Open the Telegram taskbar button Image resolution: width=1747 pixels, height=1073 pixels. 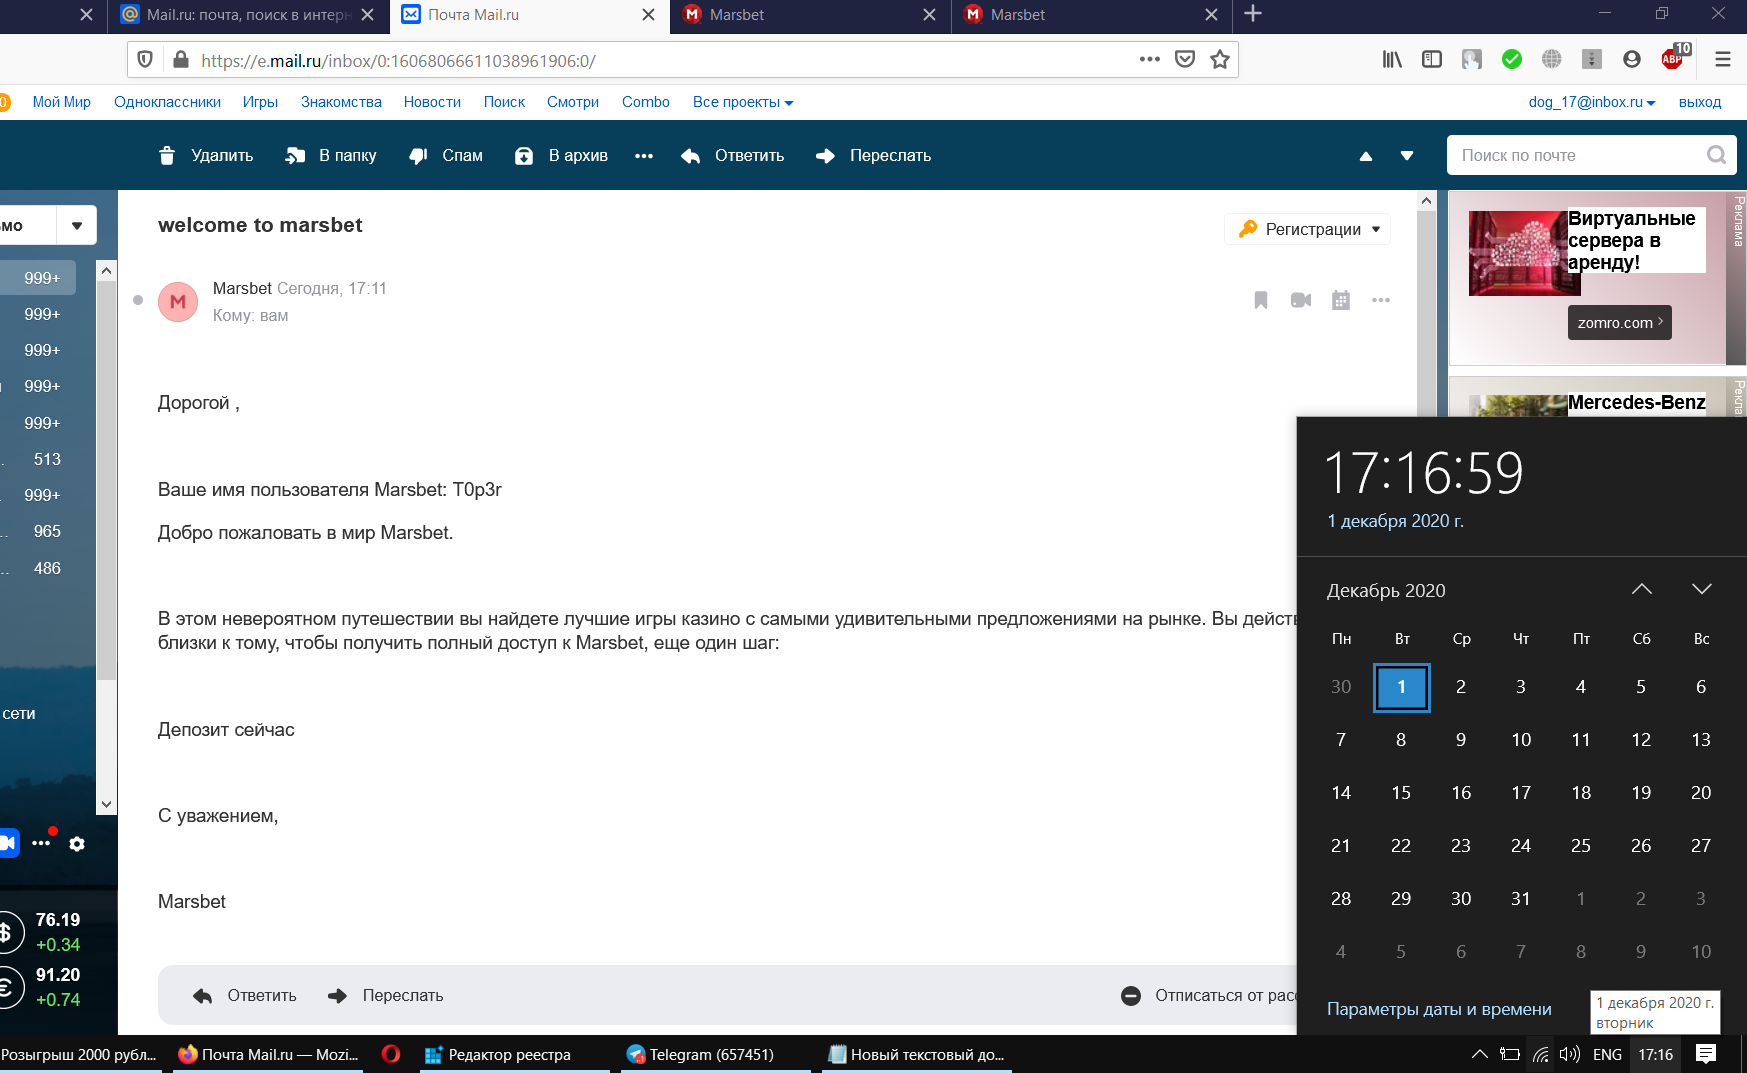point(715,1054)
